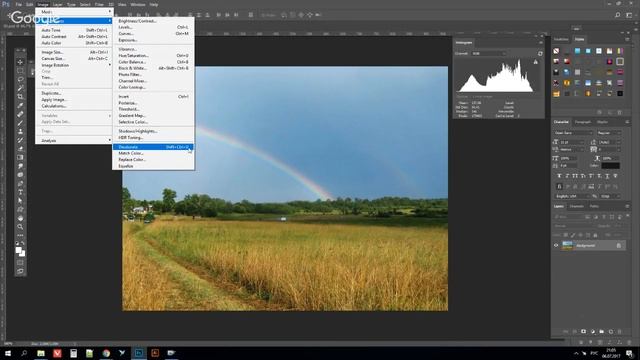Toggle Quick Mask mode icon
The height and width of the screenshot is (360, 640).
20,263
